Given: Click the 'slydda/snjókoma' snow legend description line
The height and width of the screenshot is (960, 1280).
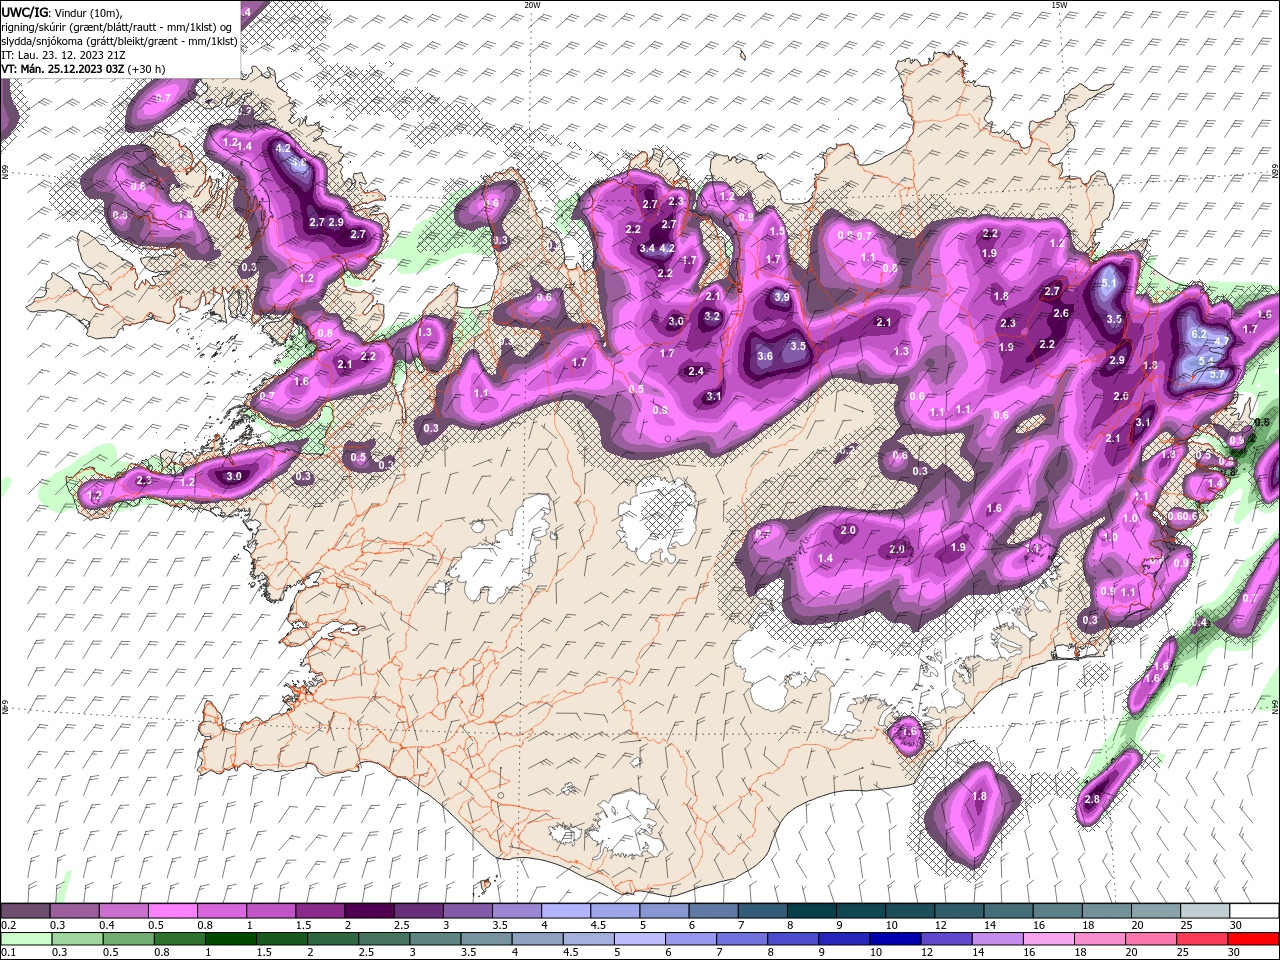Looking at the screenshot, I should 120,41.
